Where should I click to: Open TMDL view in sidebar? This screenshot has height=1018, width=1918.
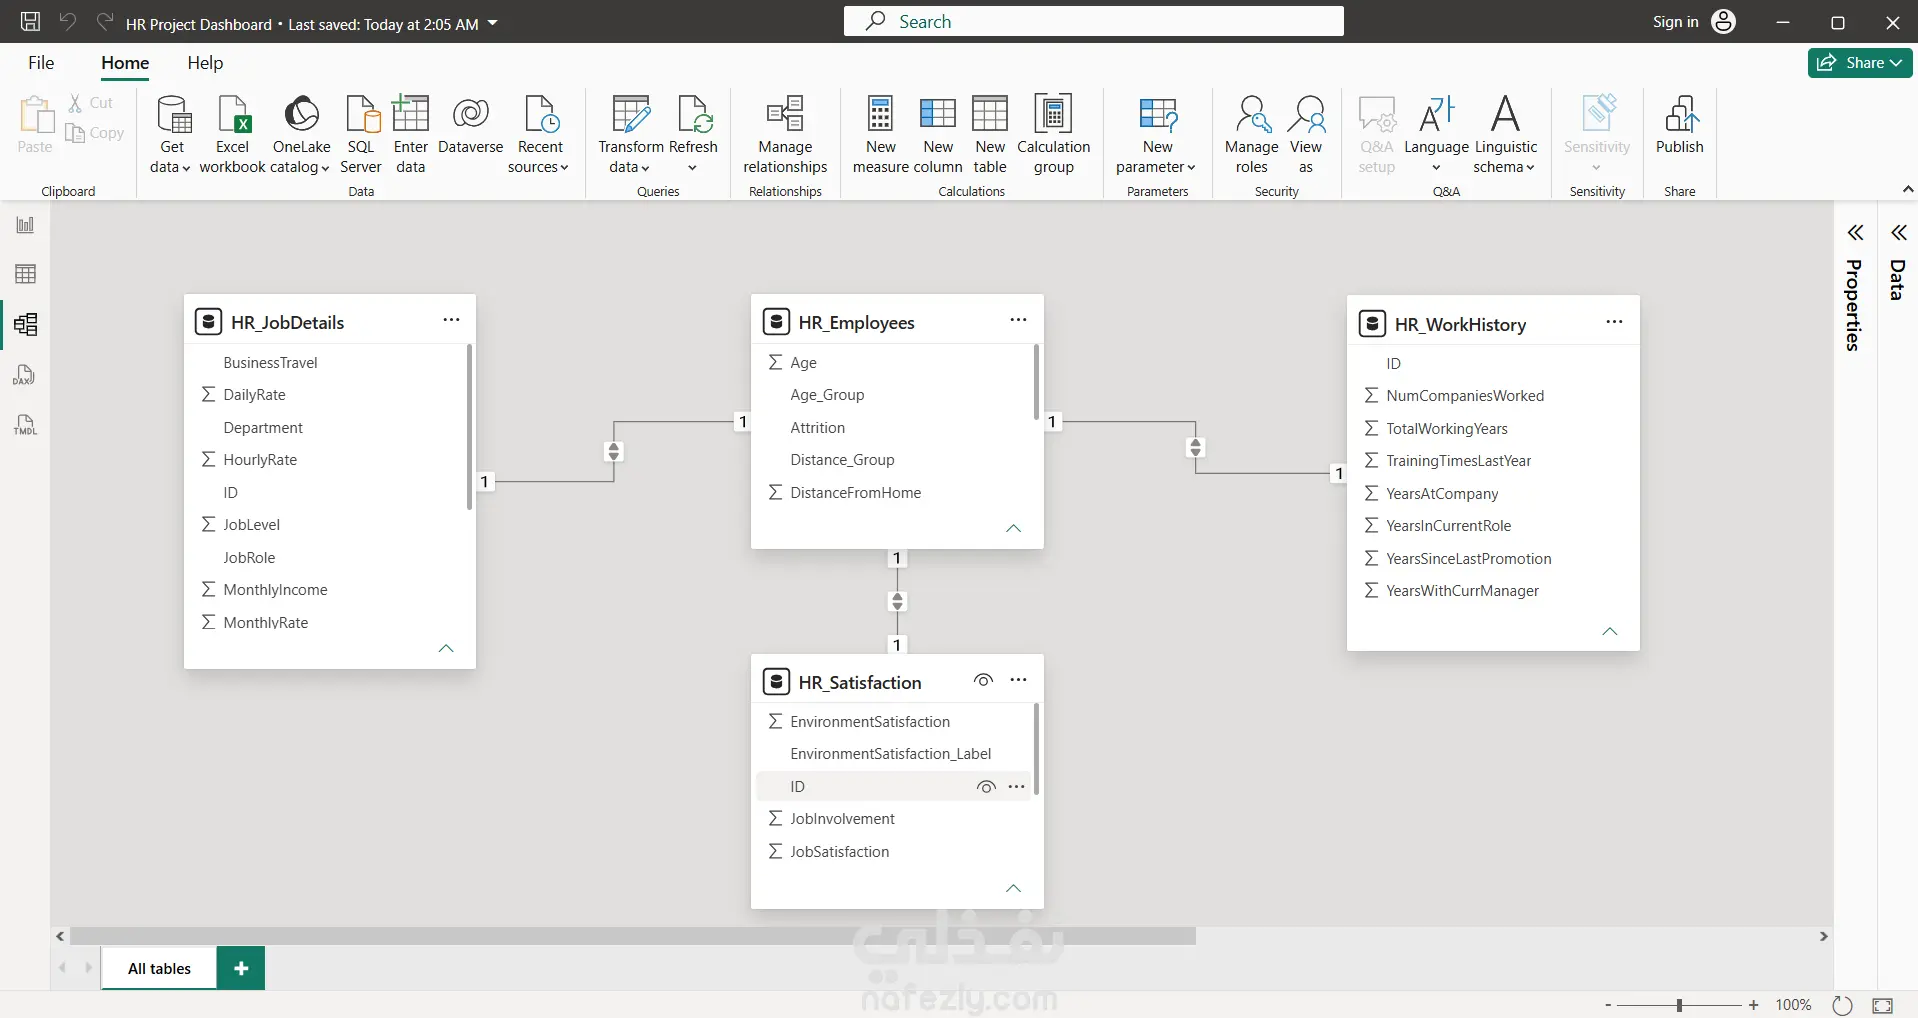(25, 425)
